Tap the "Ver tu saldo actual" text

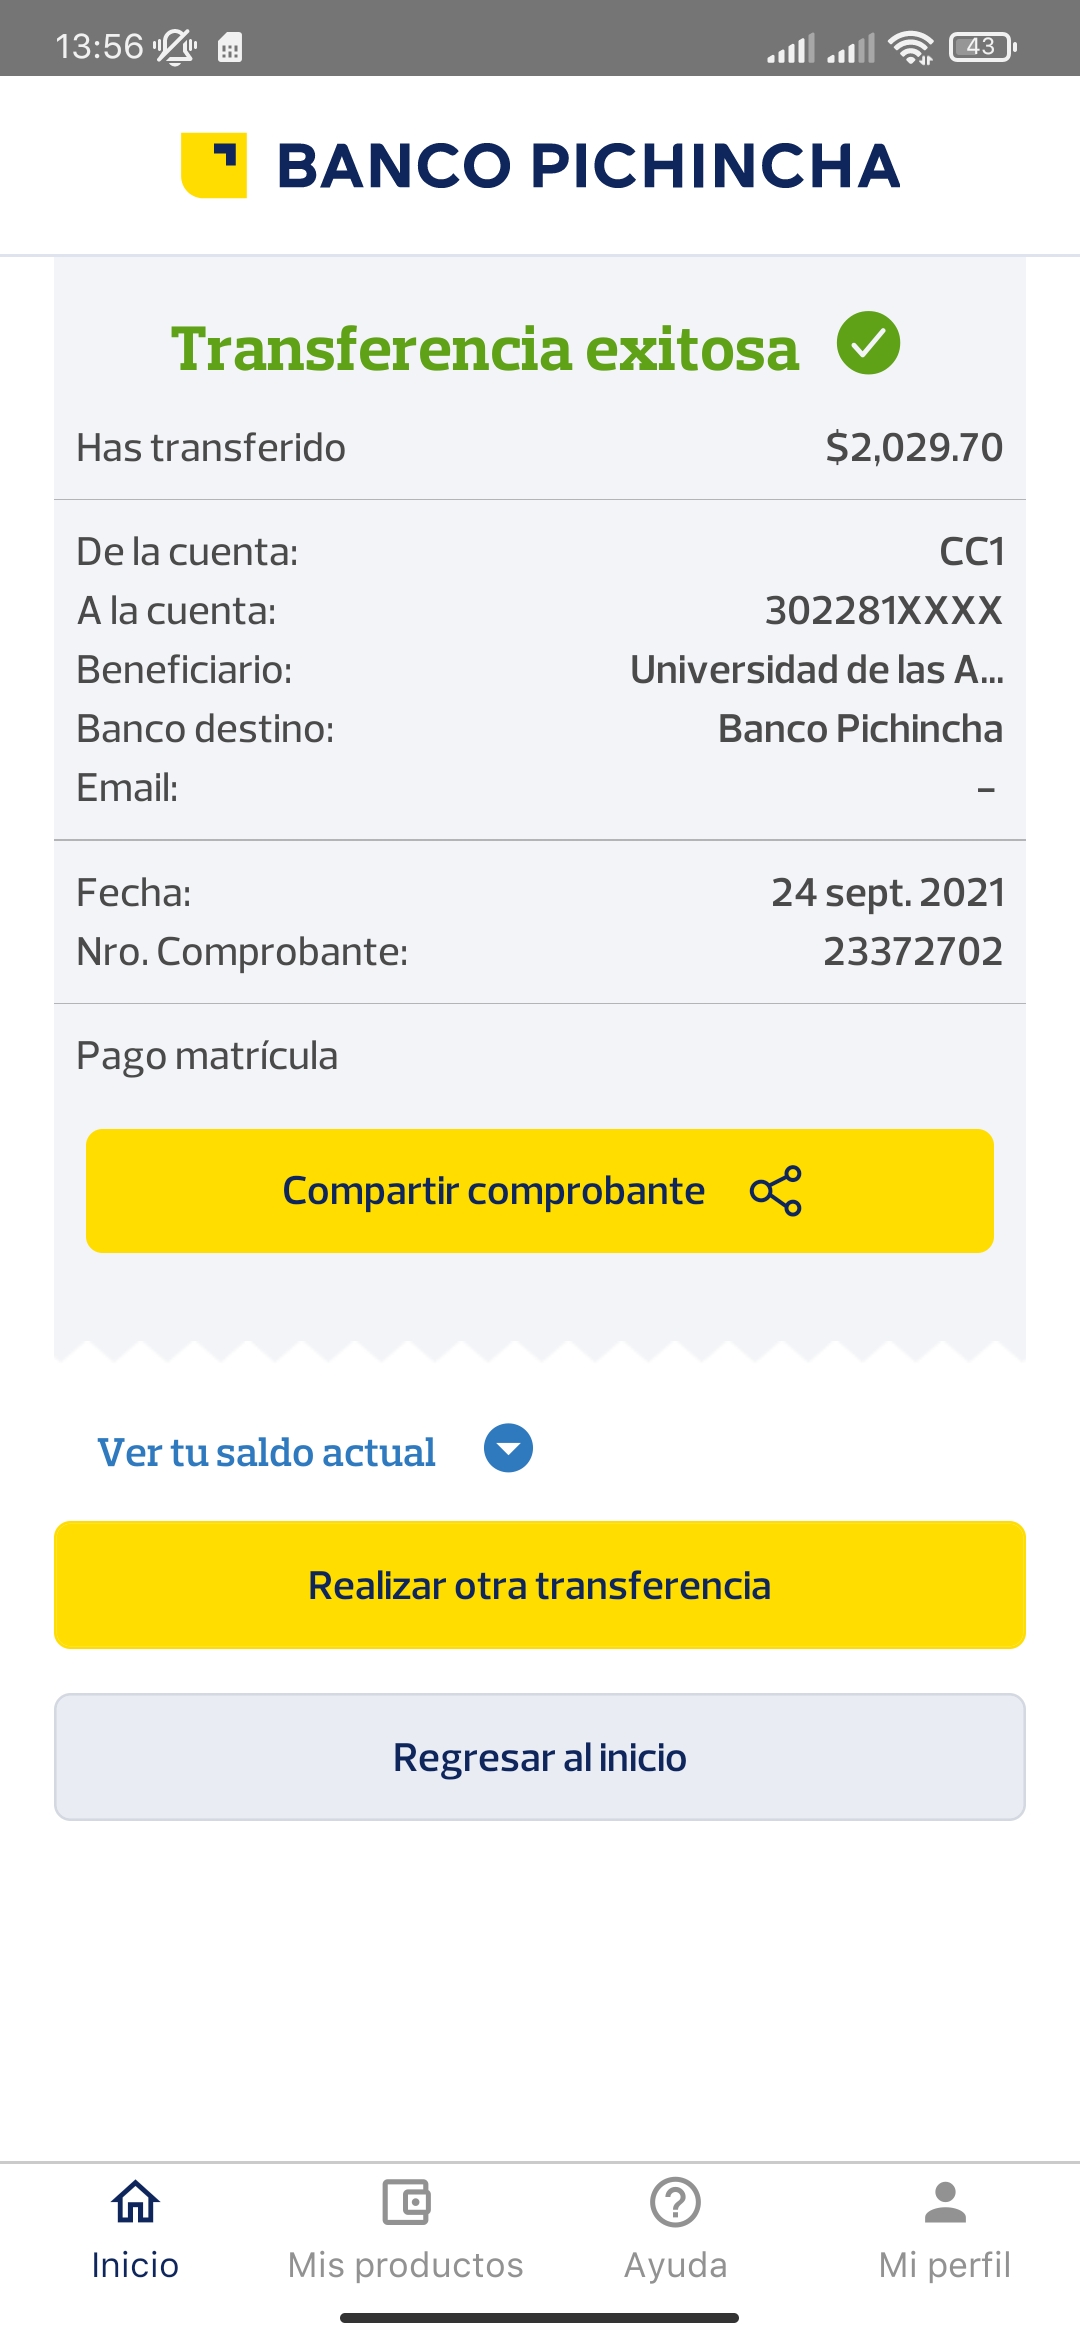pos(266,1452)
